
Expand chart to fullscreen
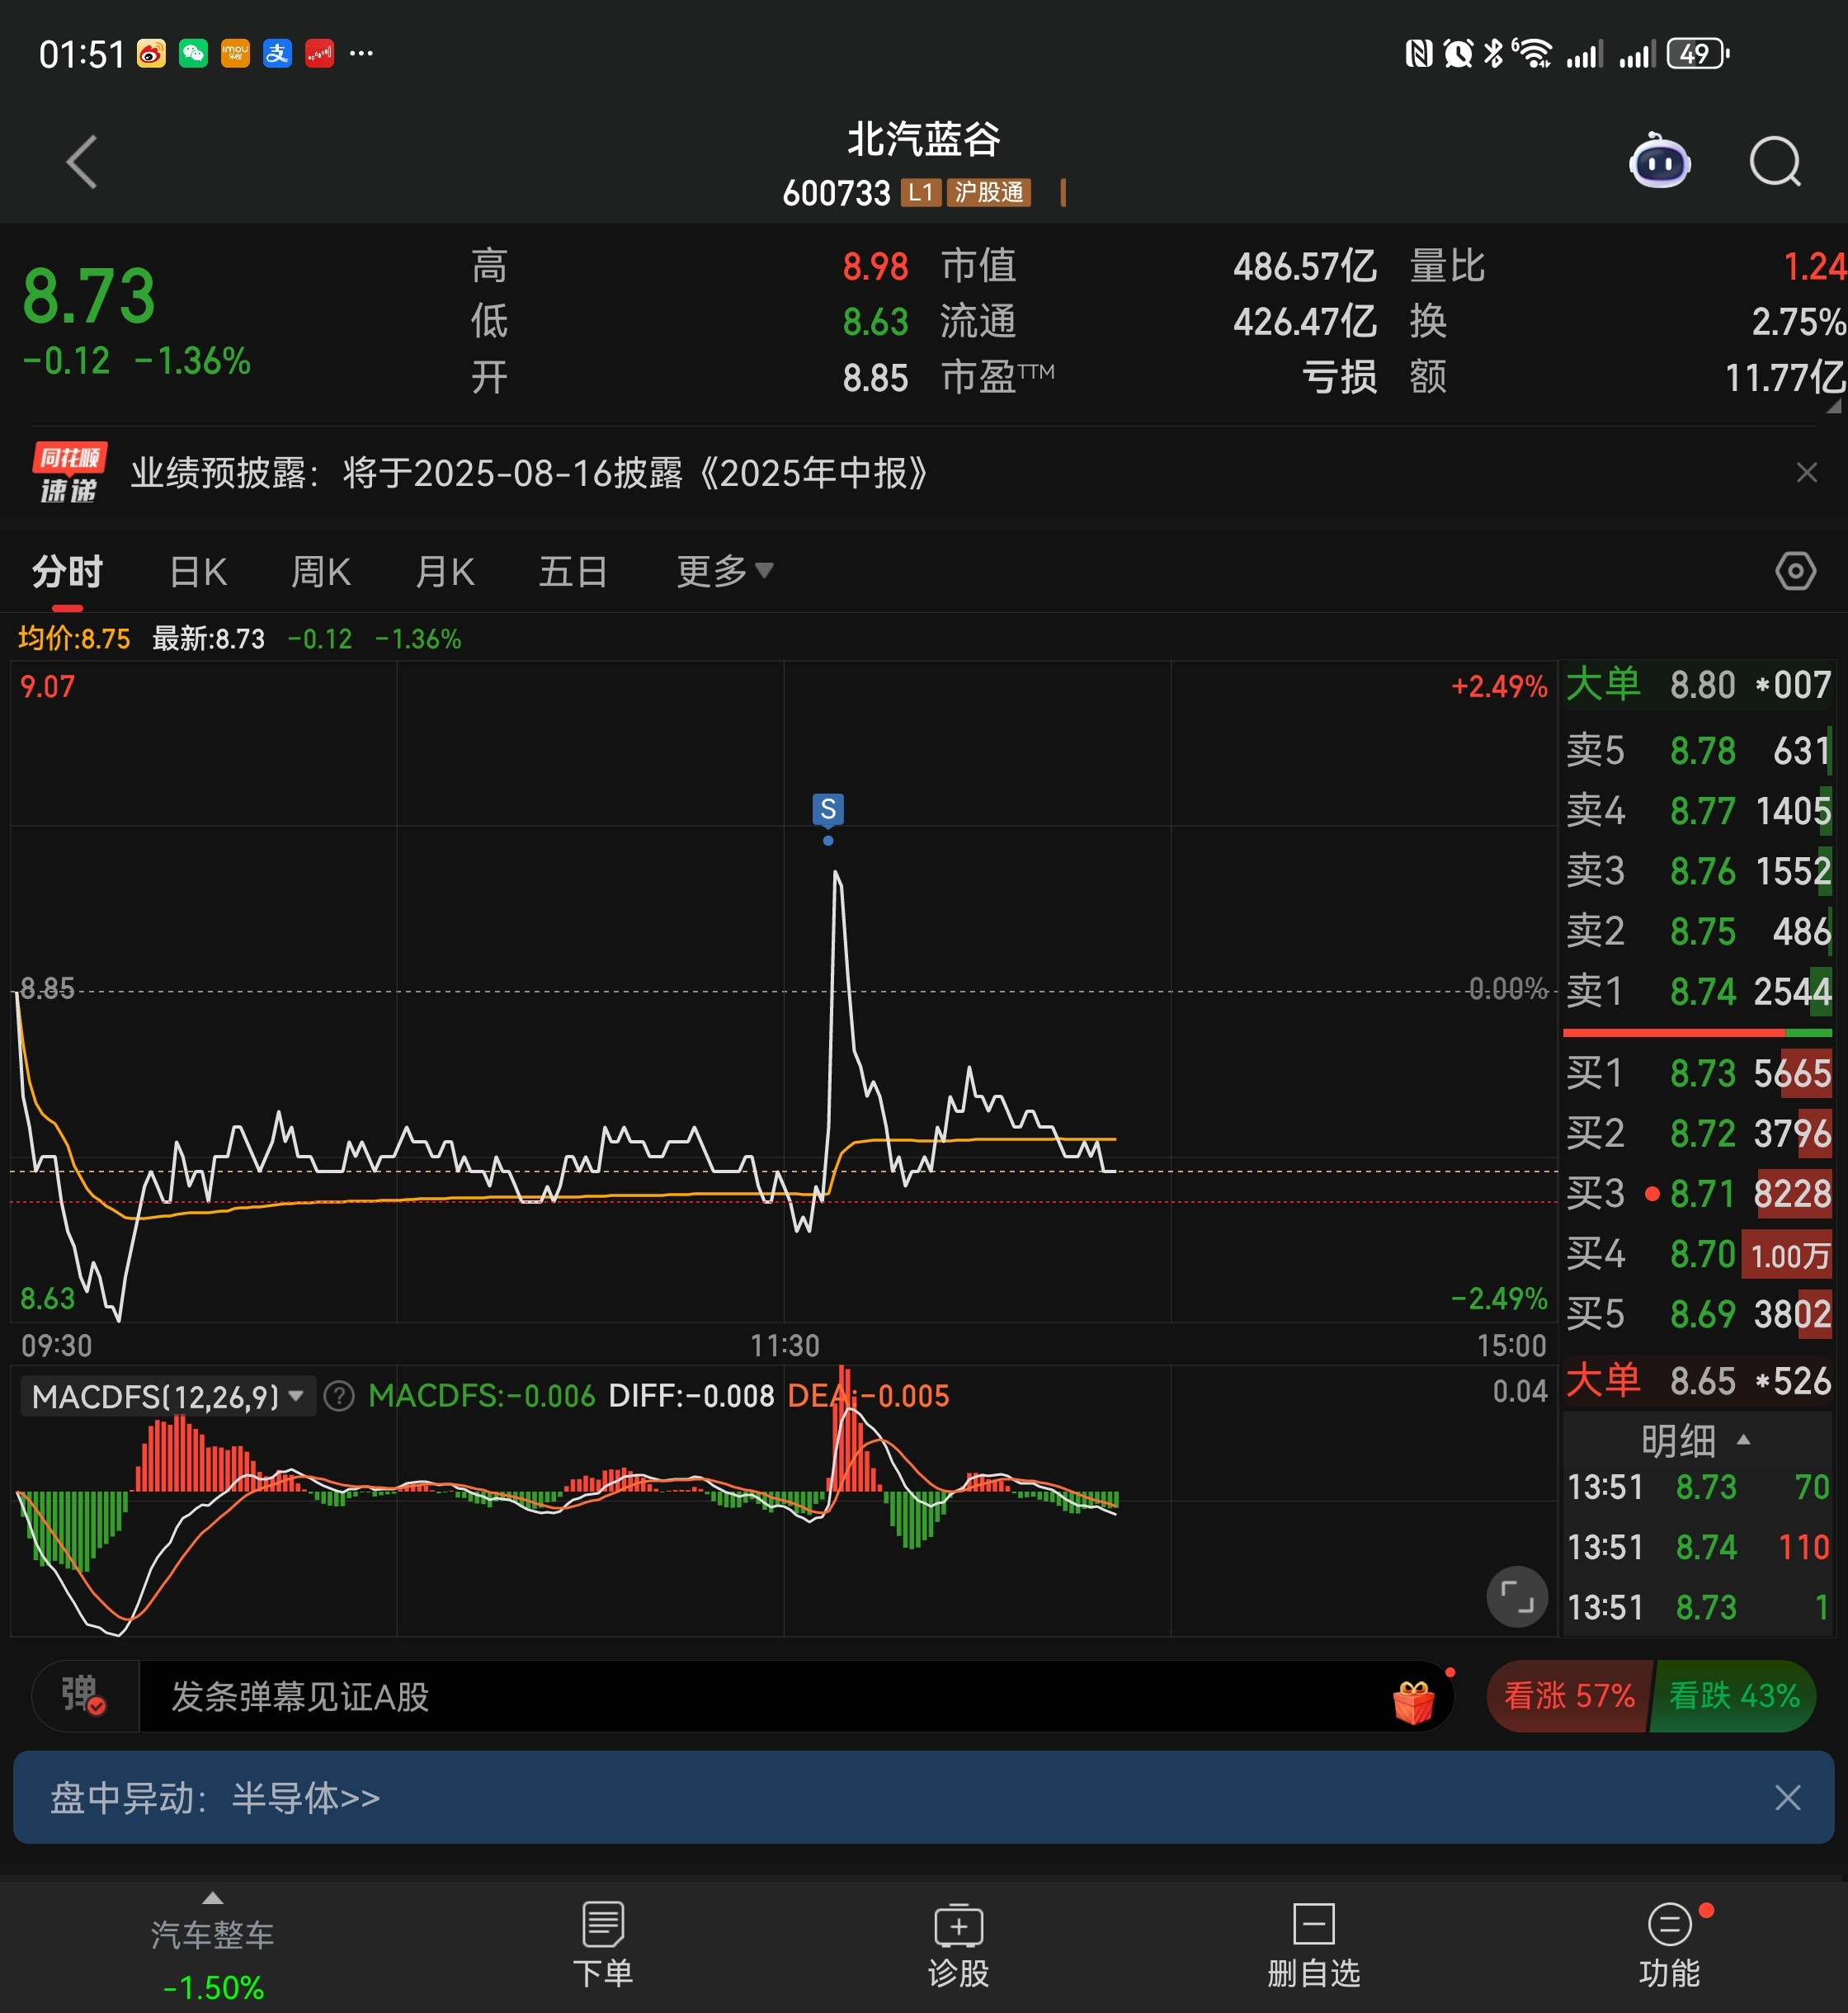point(1517,1596)
